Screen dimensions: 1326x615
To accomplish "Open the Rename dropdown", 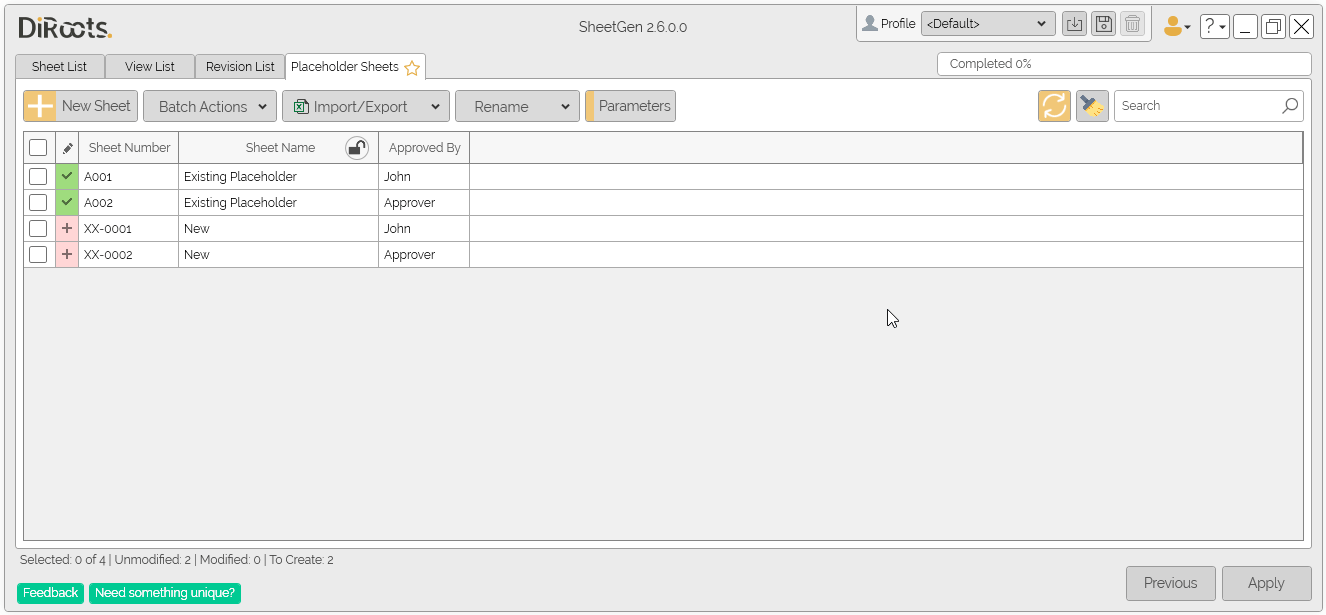I will click(x=517, y=105).
